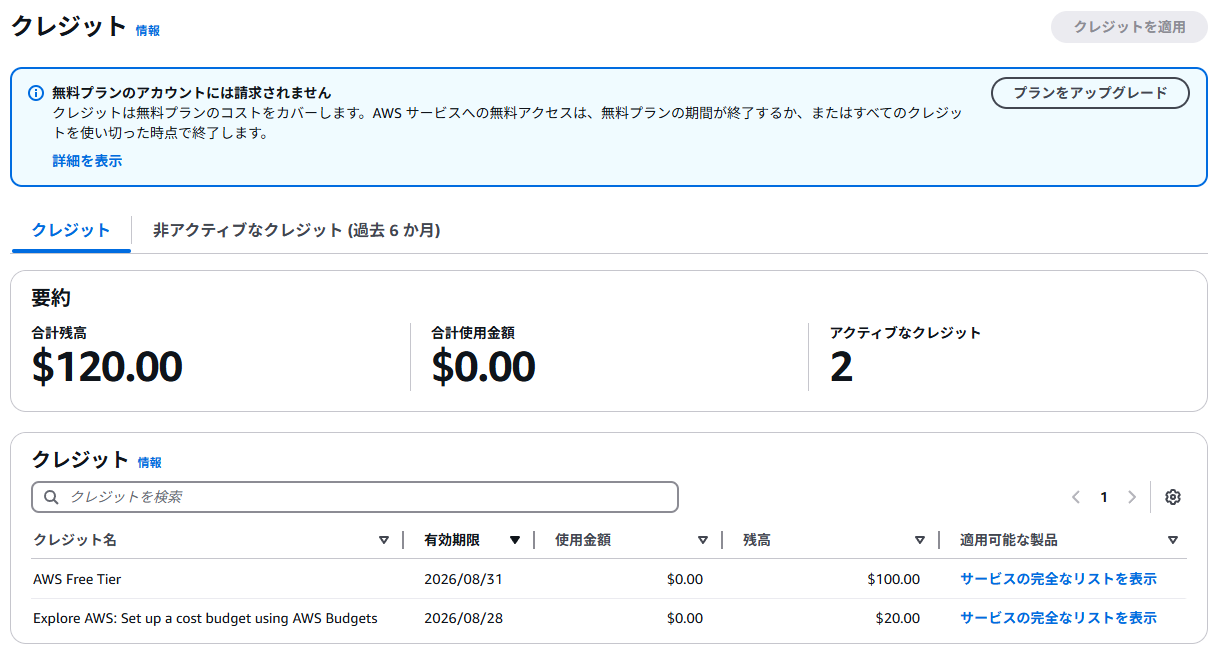Viewport: 1213px width, 660px height.
Task: Switch to the クレジット tab
Action: point(71,230)
